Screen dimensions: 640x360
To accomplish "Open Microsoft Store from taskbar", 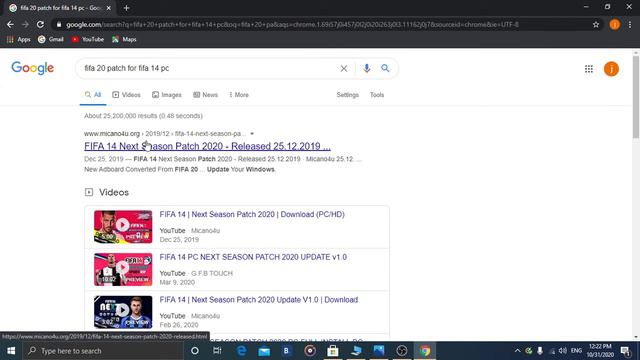I will click(333, 351).
